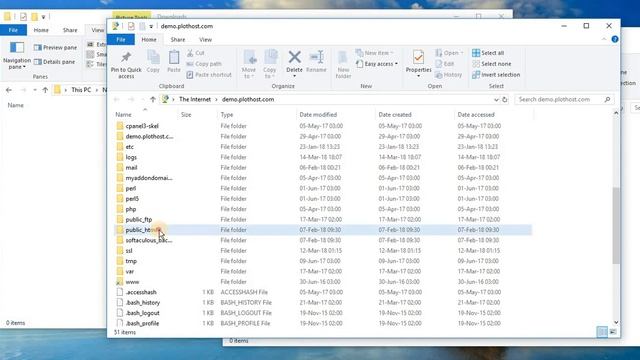This screenshot has height=360, width=640.
Task: Open Delete dropdown arrow below Delete
Action: (x=294, y=76)
